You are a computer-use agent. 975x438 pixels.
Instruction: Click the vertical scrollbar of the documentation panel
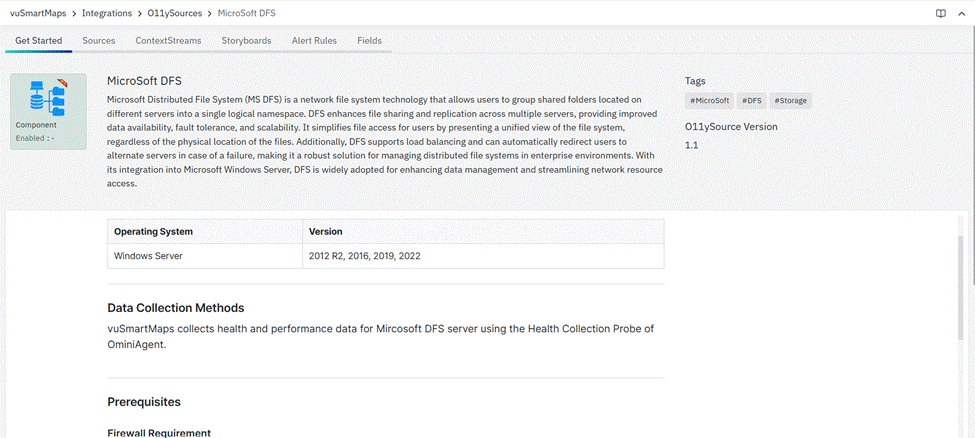(x=963, y=290)
